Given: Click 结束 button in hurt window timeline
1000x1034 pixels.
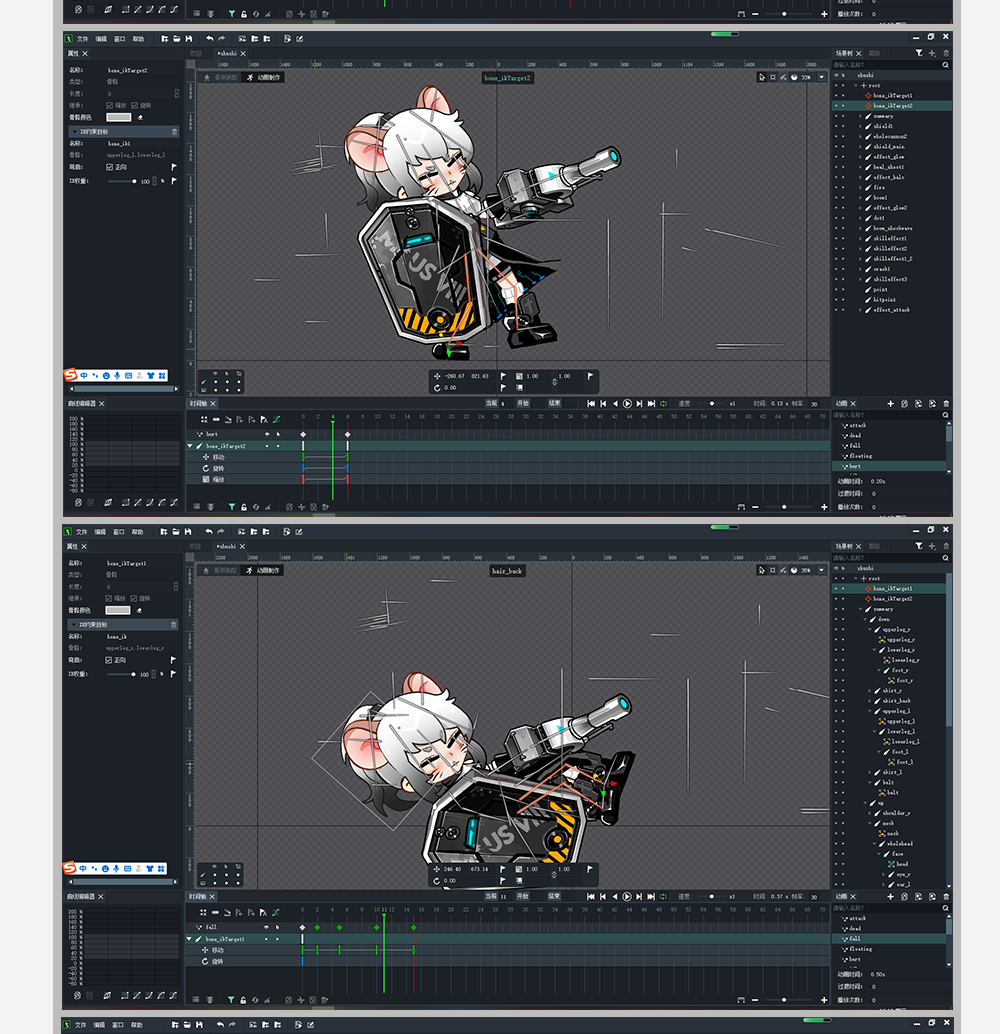Looking at the screenshot, I should [x=554, y=403].
